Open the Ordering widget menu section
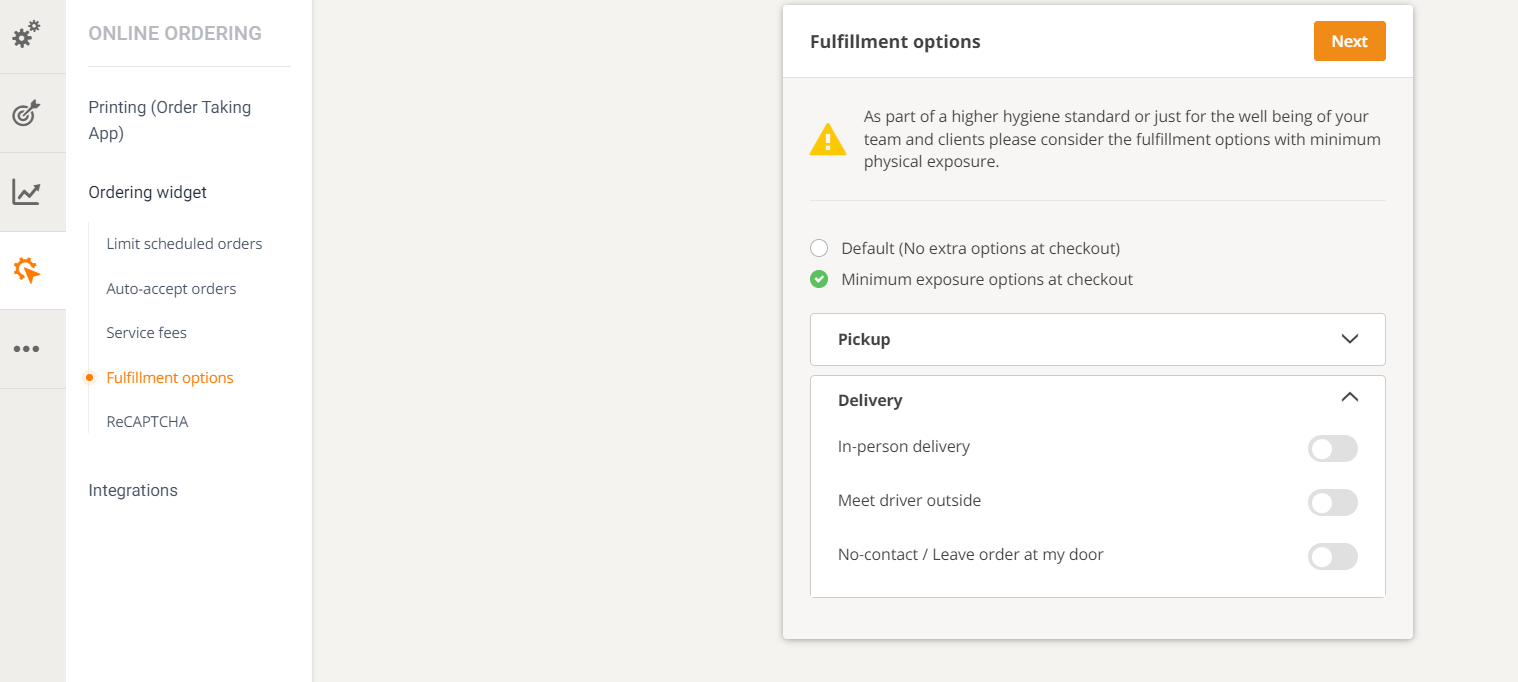The image size is (1518, 682). (x=148, y=192)
